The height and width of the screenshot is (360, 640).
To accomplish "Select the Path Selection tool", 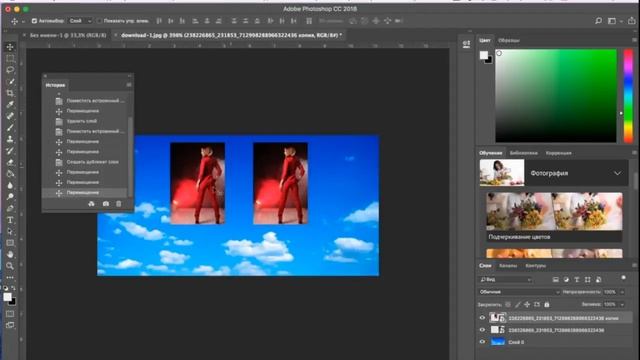I will click(10, 231).
